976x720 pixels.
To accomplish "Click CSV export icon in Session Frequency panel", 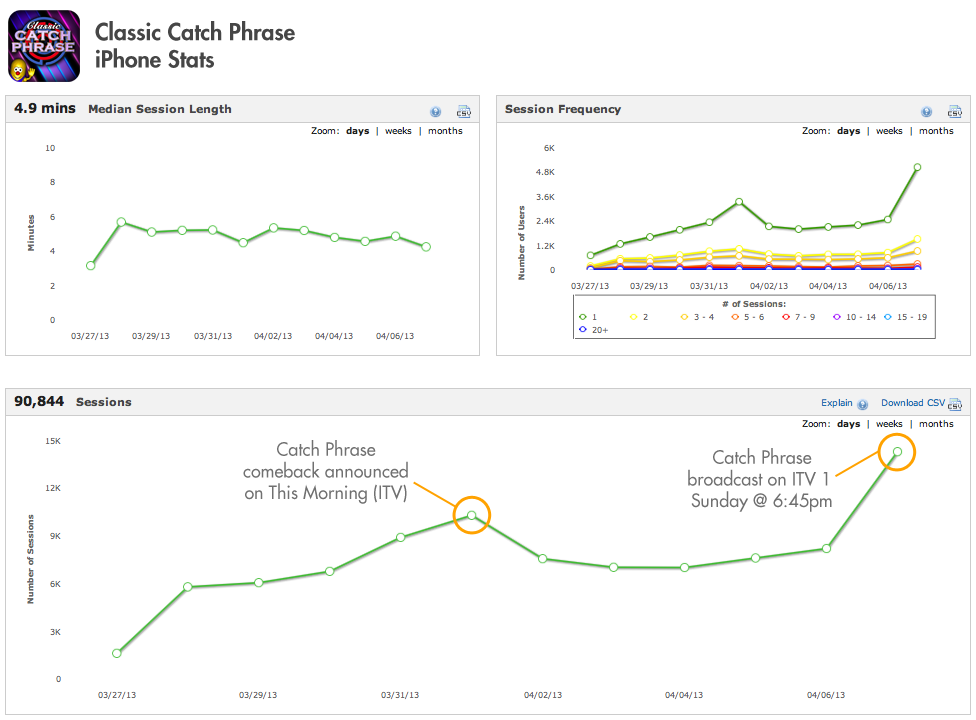I will tap(954, 112).
